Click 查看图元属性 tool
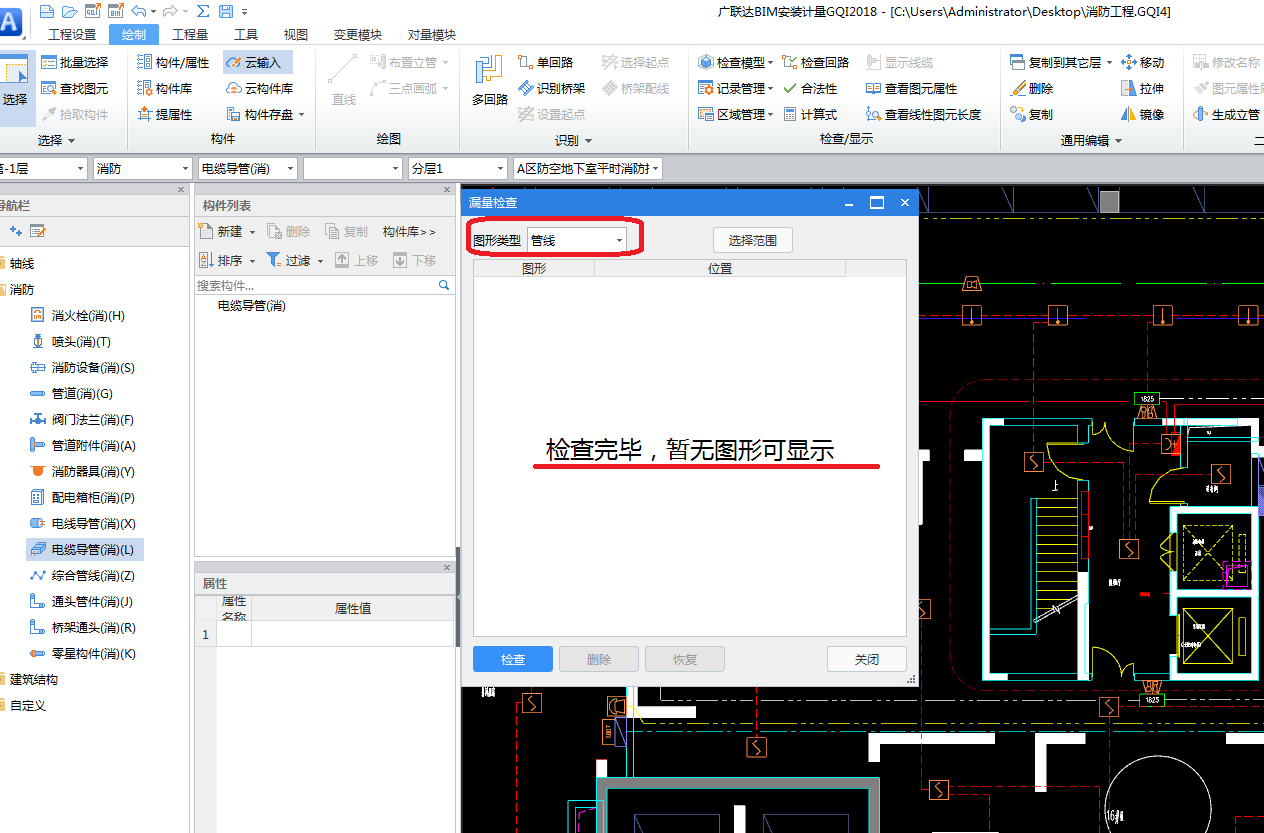 click(x=912, y=88)
